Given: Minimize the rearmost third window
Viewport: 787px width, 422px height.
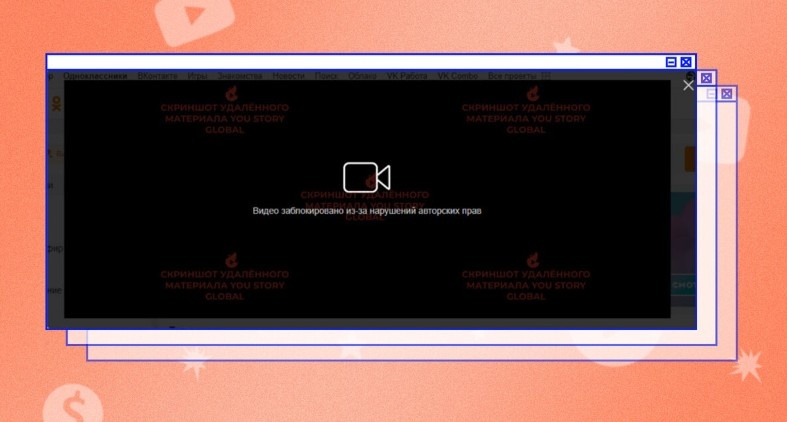Looking at the screenshot, I should (x=711, y=94).
